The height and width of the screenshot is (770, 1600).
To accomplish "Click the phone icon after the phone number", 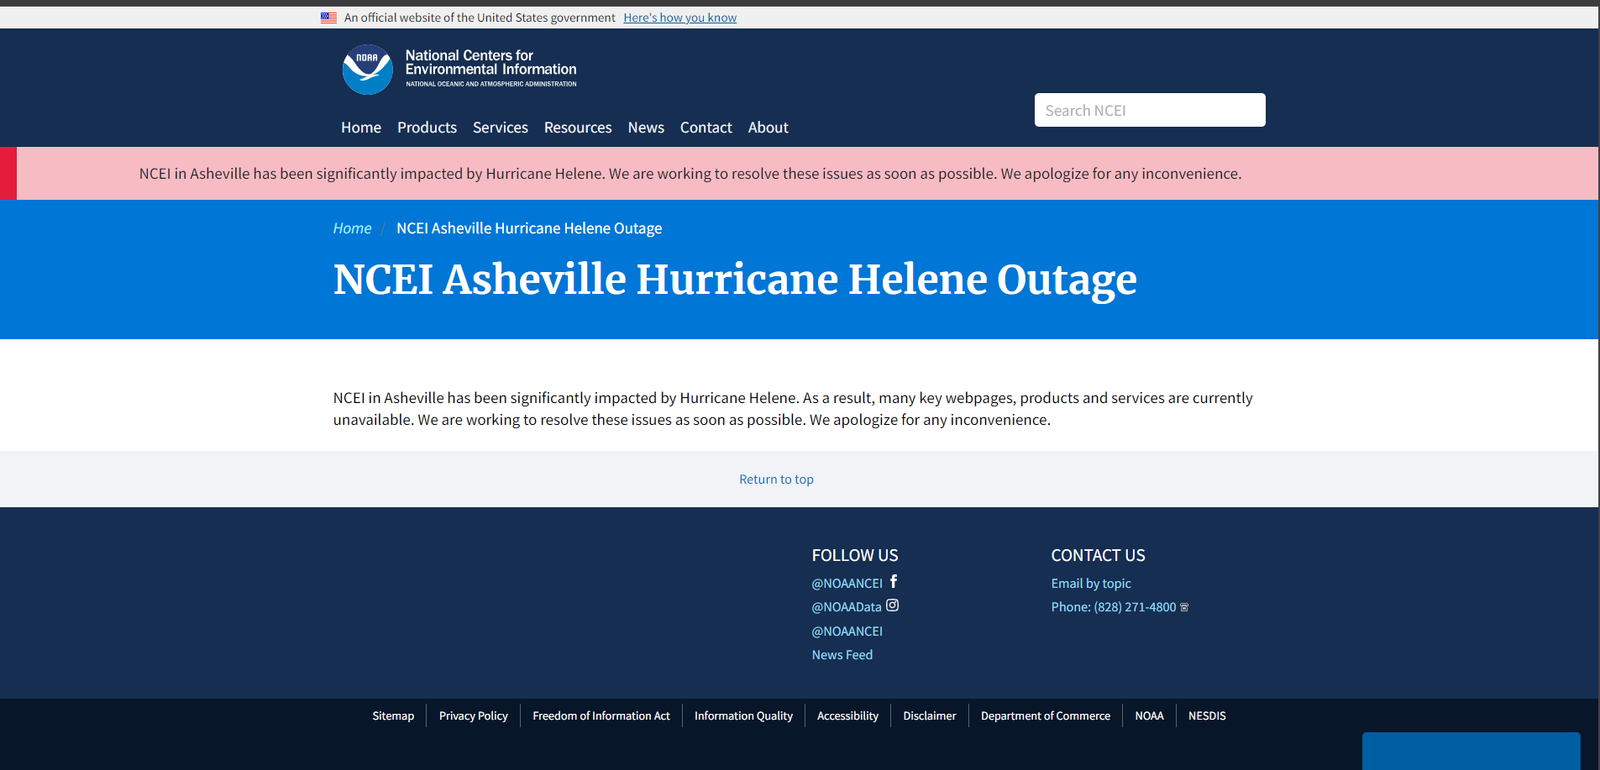I will [x=1185, y=607].
